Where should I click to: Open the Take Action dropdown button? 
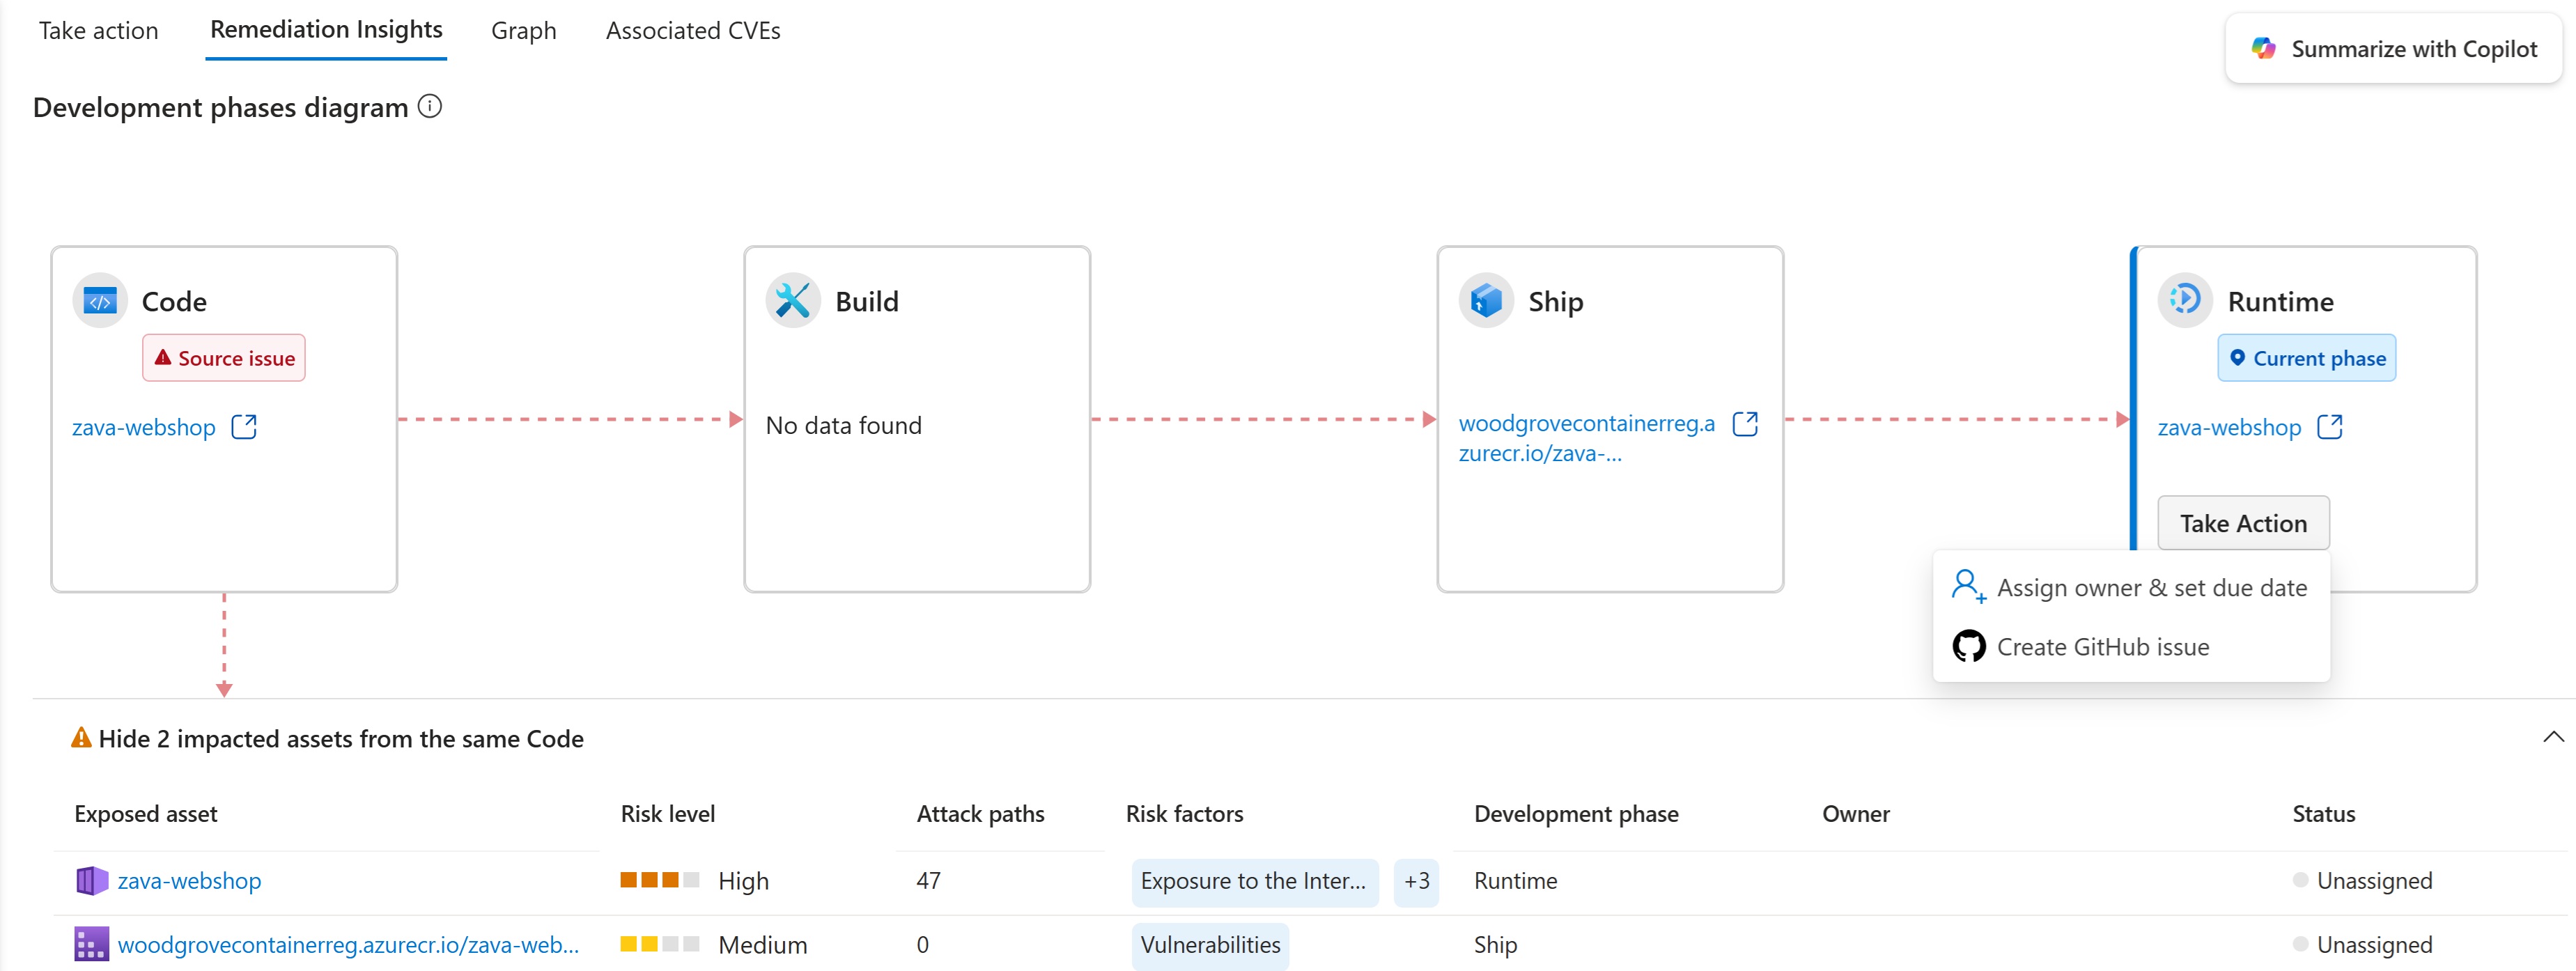[2243, 523]
